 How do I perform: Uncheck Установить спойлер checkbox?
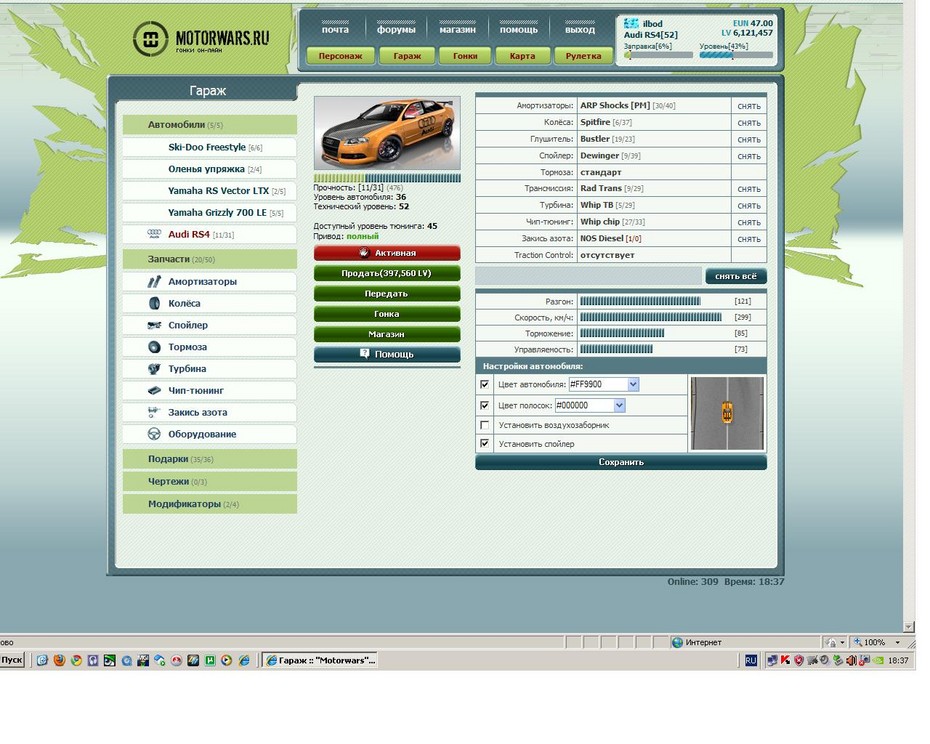click(x=485, y=443)
